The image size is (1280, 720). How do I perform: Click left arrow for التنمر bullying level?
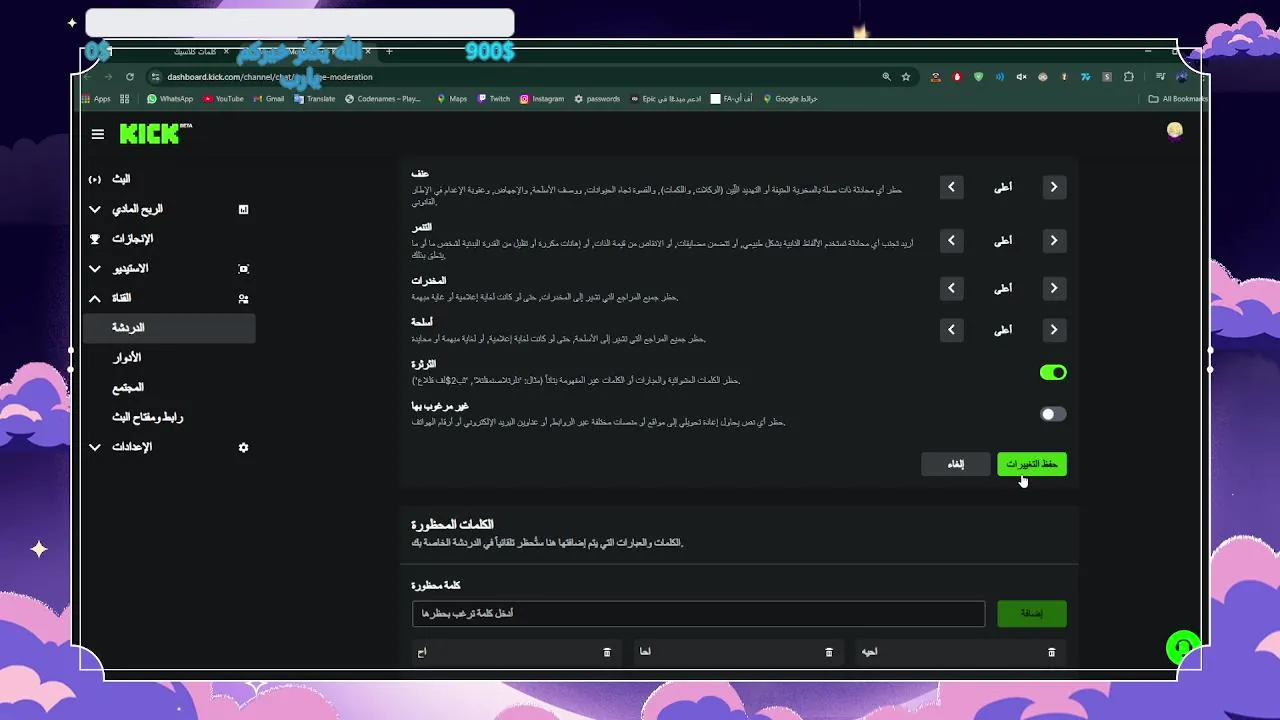951,240
